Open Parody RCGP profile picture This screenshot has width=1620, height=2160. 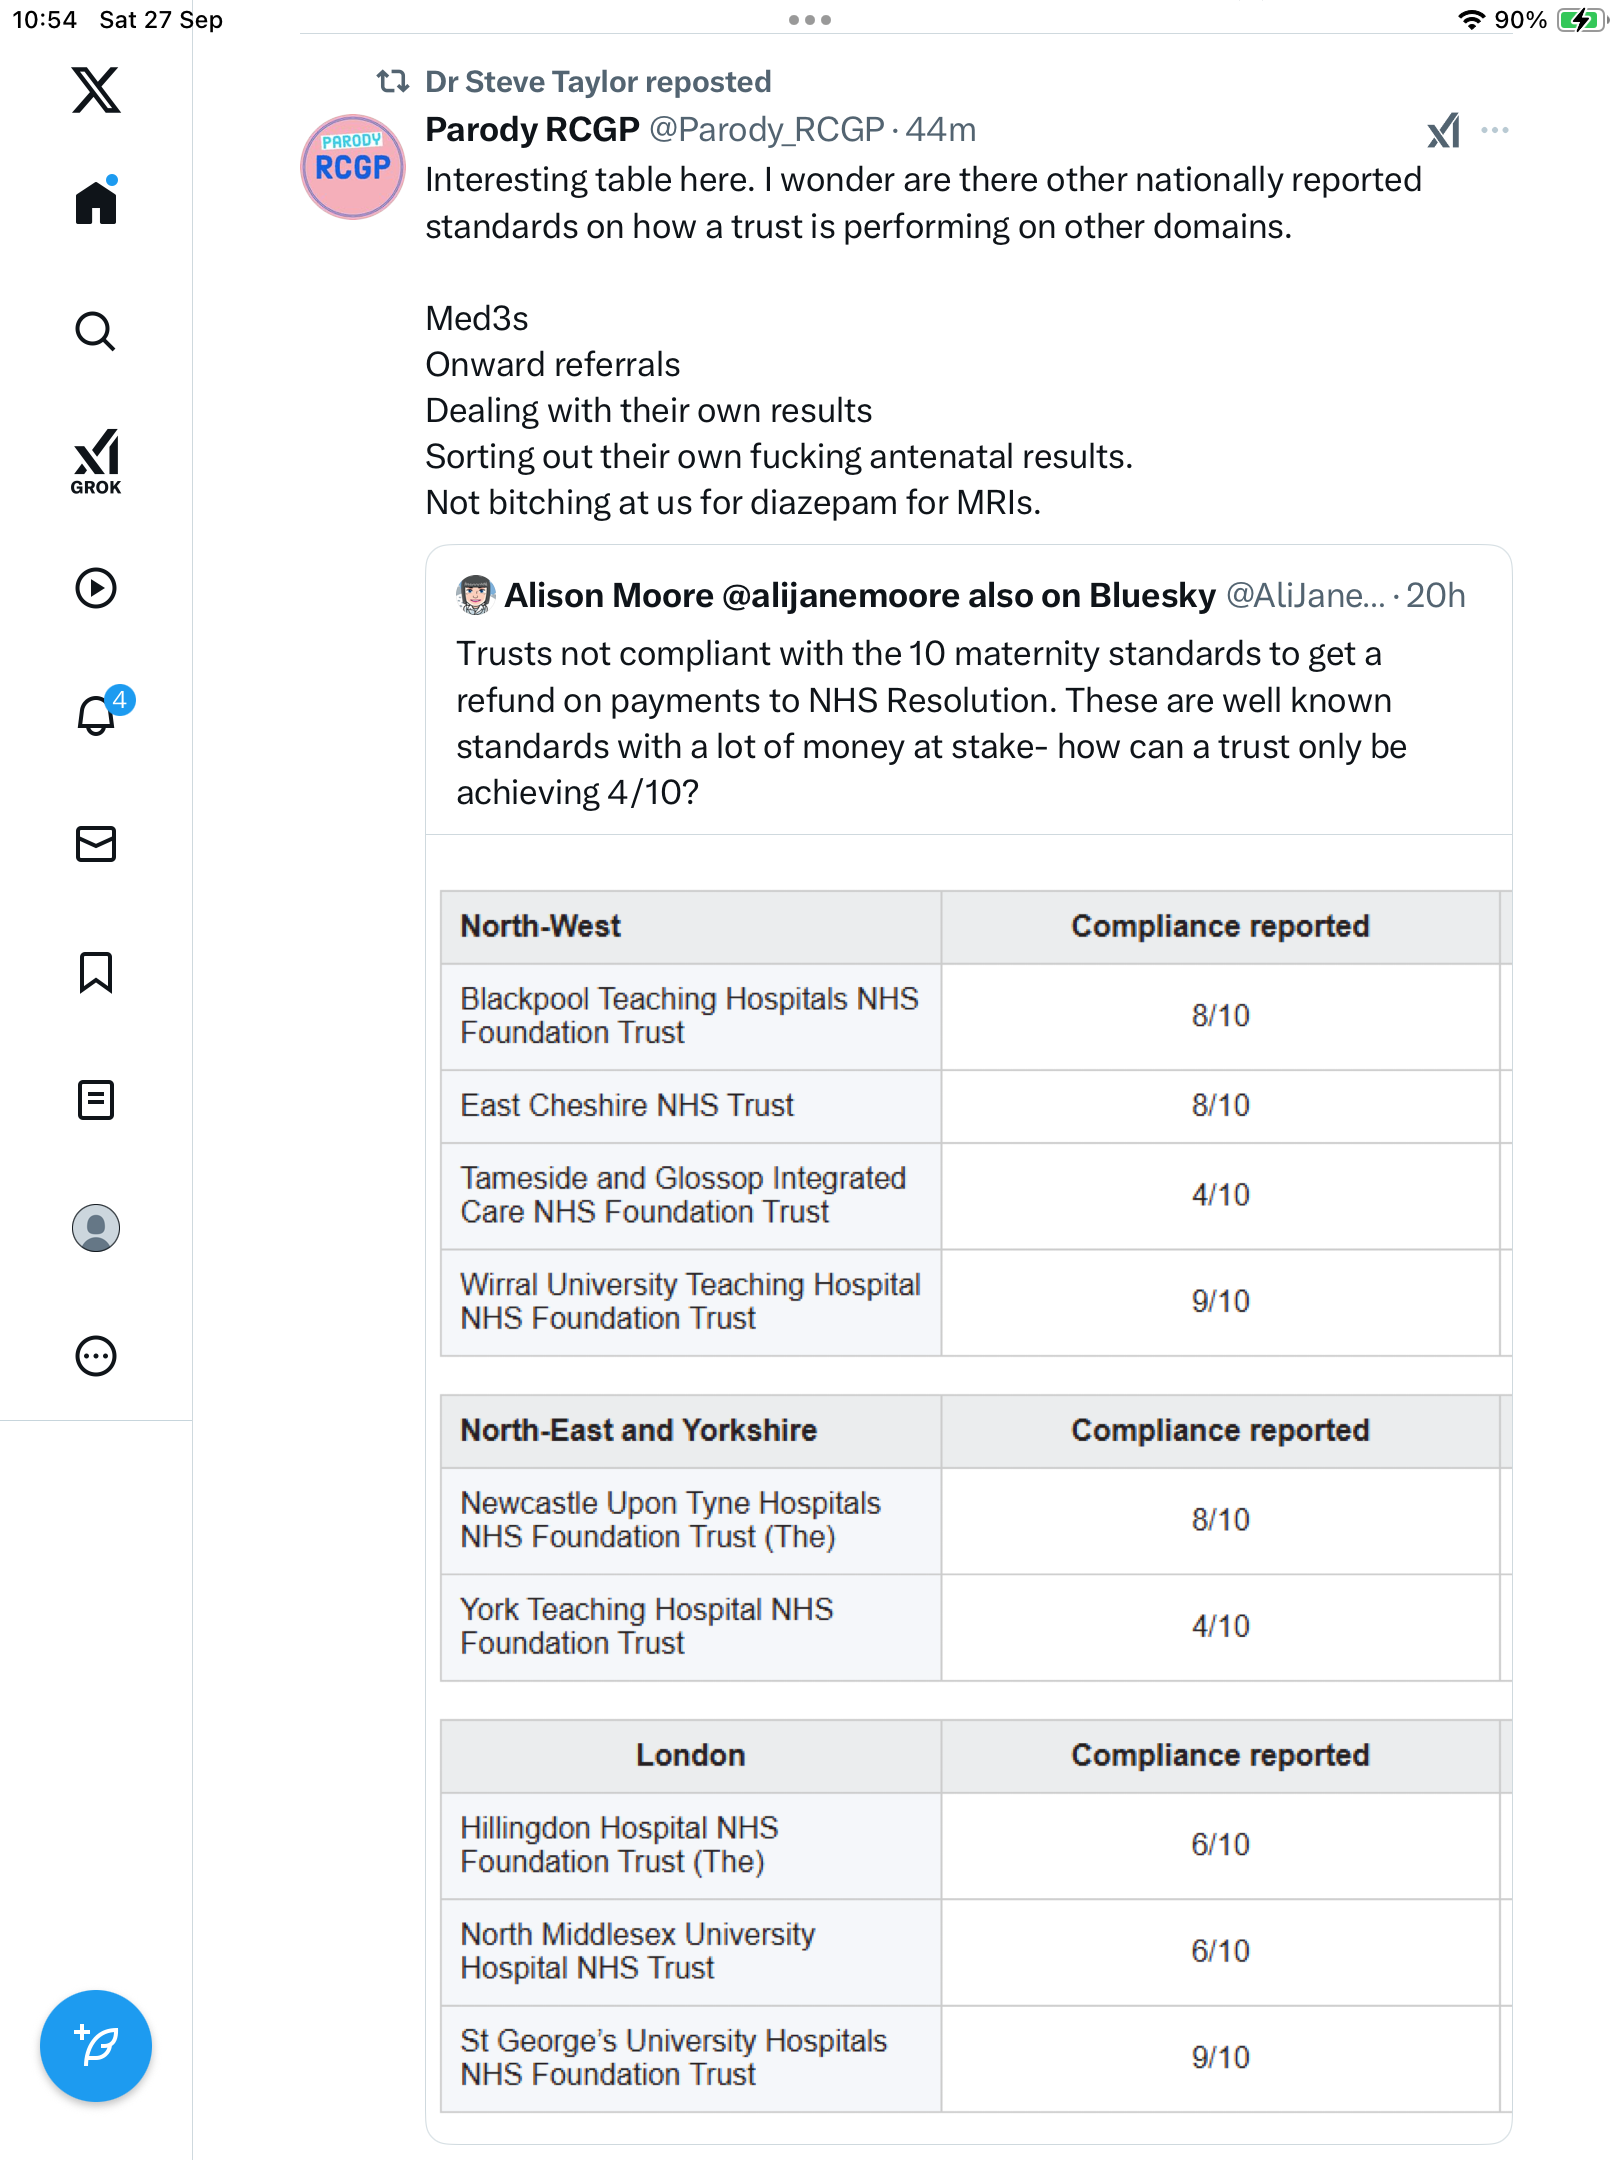pos(353,167)
